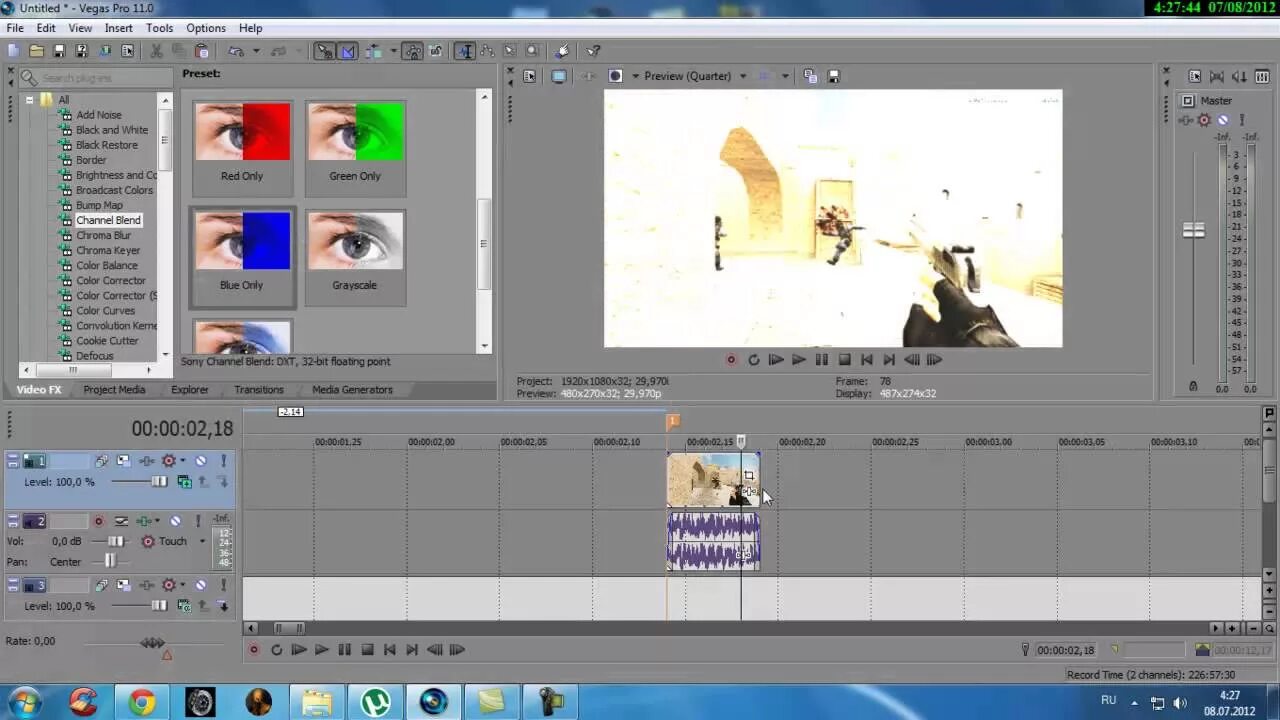Click the Undo arrow in the toolbar

(236, 51)
